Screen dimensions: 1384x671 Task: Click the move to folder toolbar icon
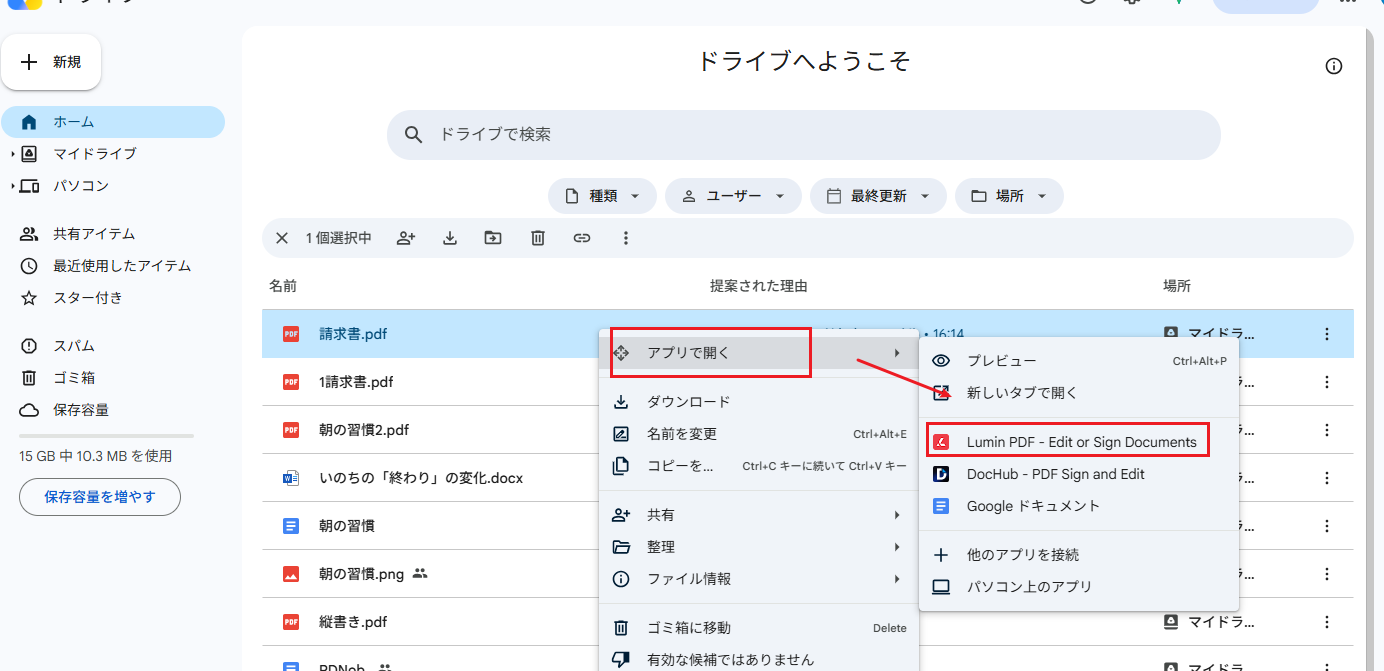point(493,238)
